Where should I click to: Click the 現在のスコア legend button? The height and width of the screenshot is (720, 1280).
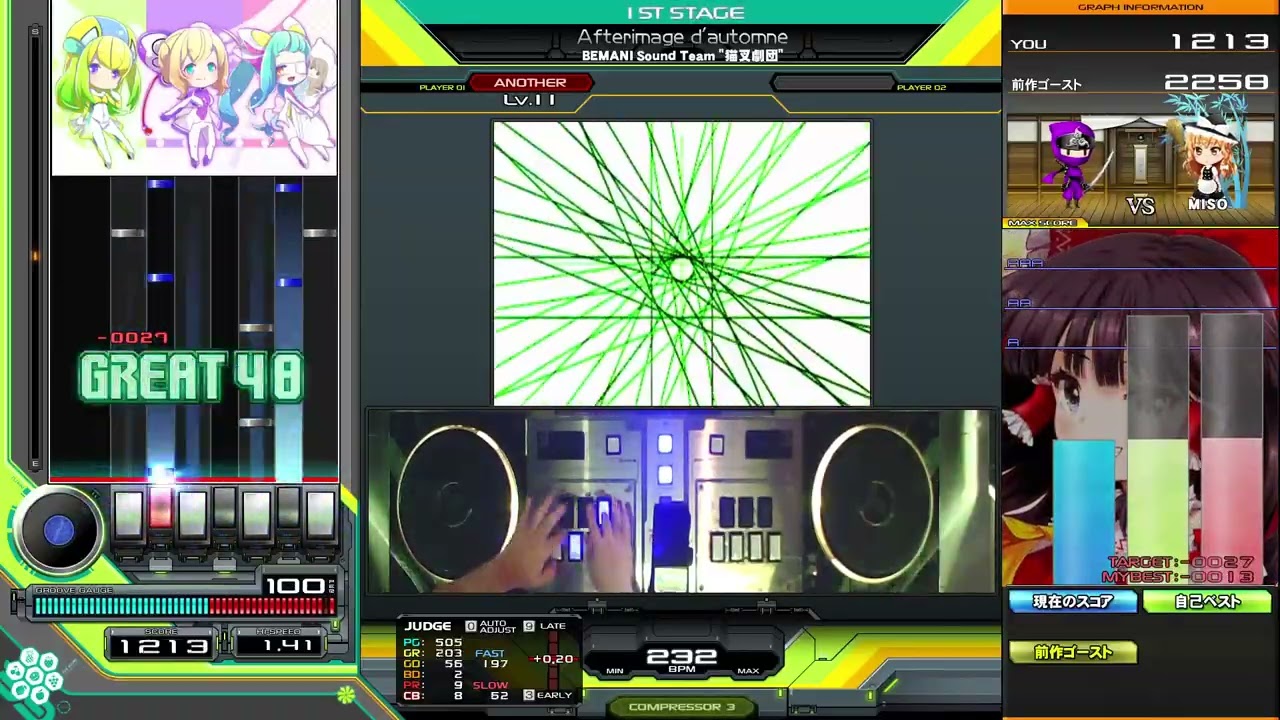tap(1073, 601)
